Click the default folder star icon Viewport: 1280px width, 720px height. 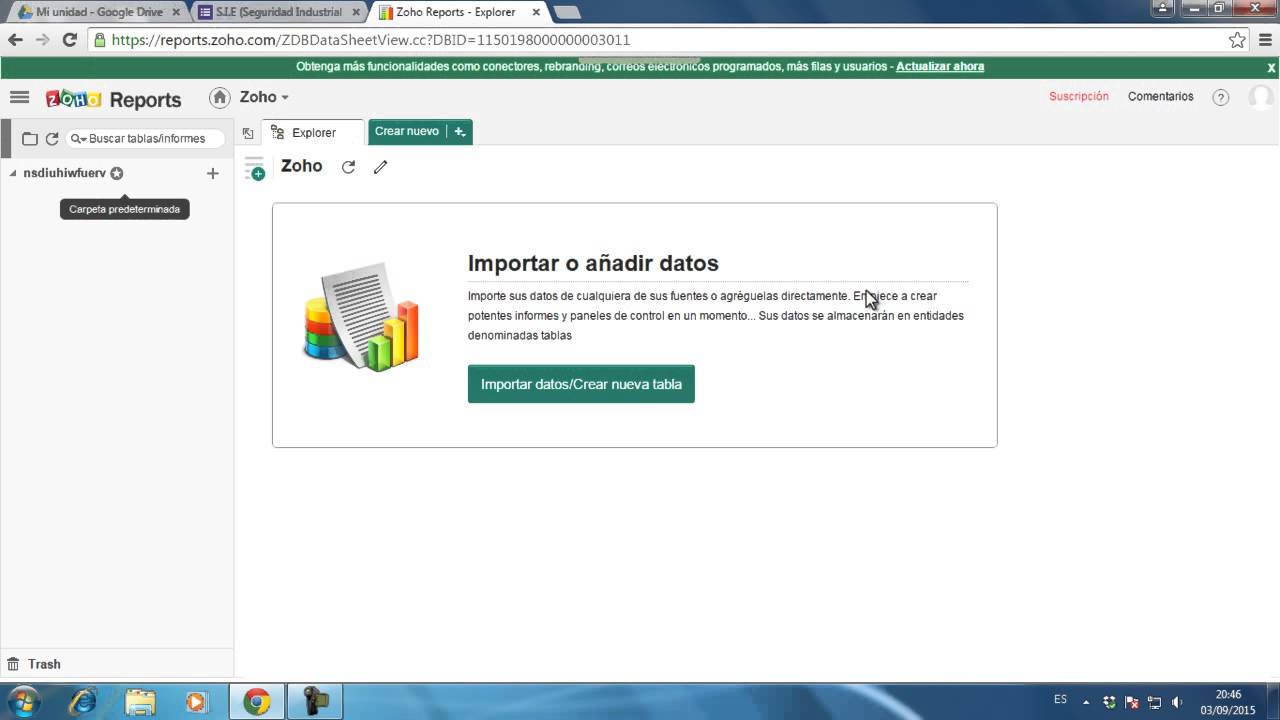[x=117, y=173]
